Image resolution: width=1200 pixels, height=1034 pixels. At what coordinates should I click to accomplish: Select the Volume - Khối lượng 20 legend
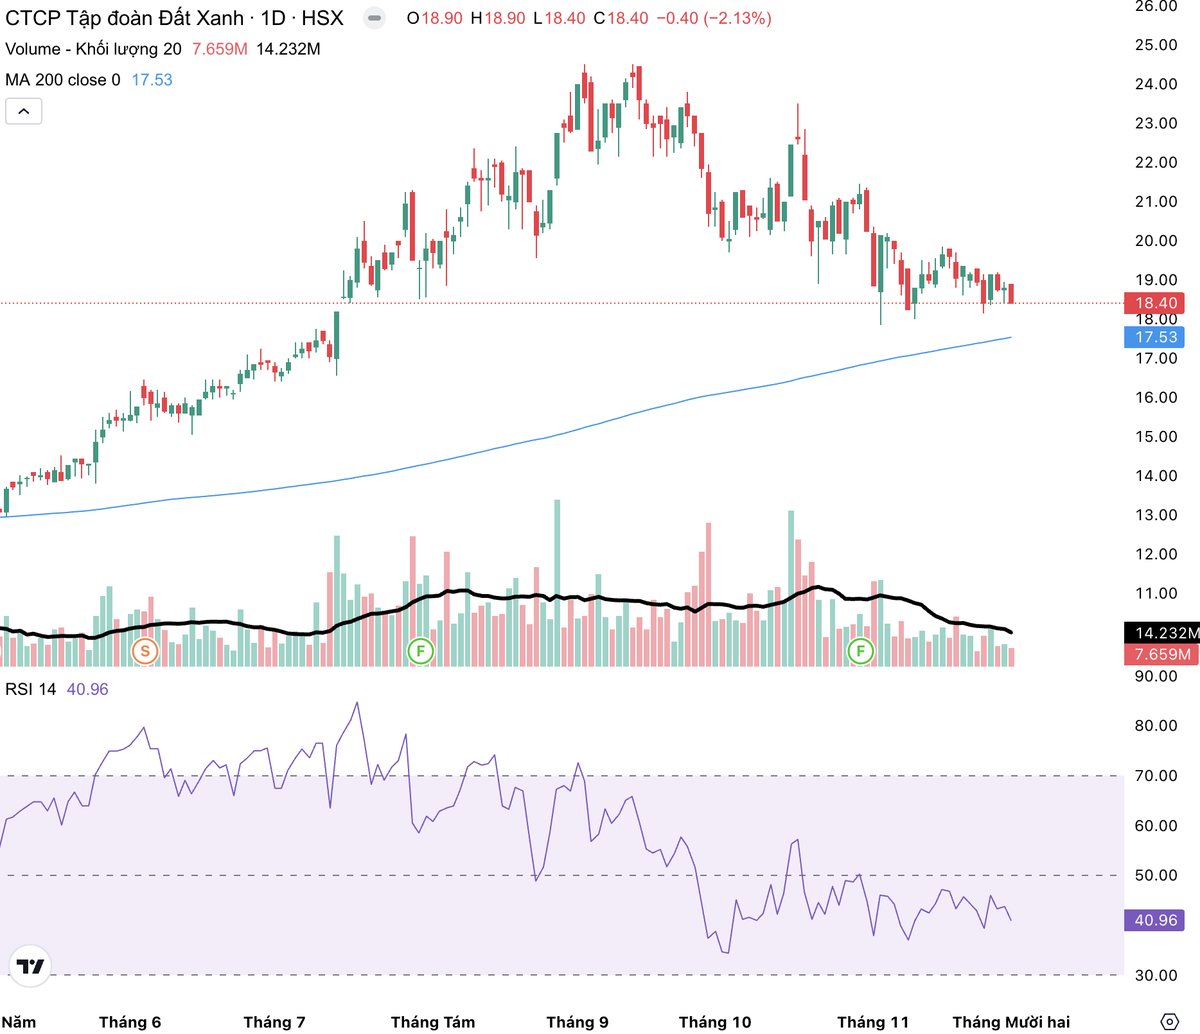coord(93,49)
